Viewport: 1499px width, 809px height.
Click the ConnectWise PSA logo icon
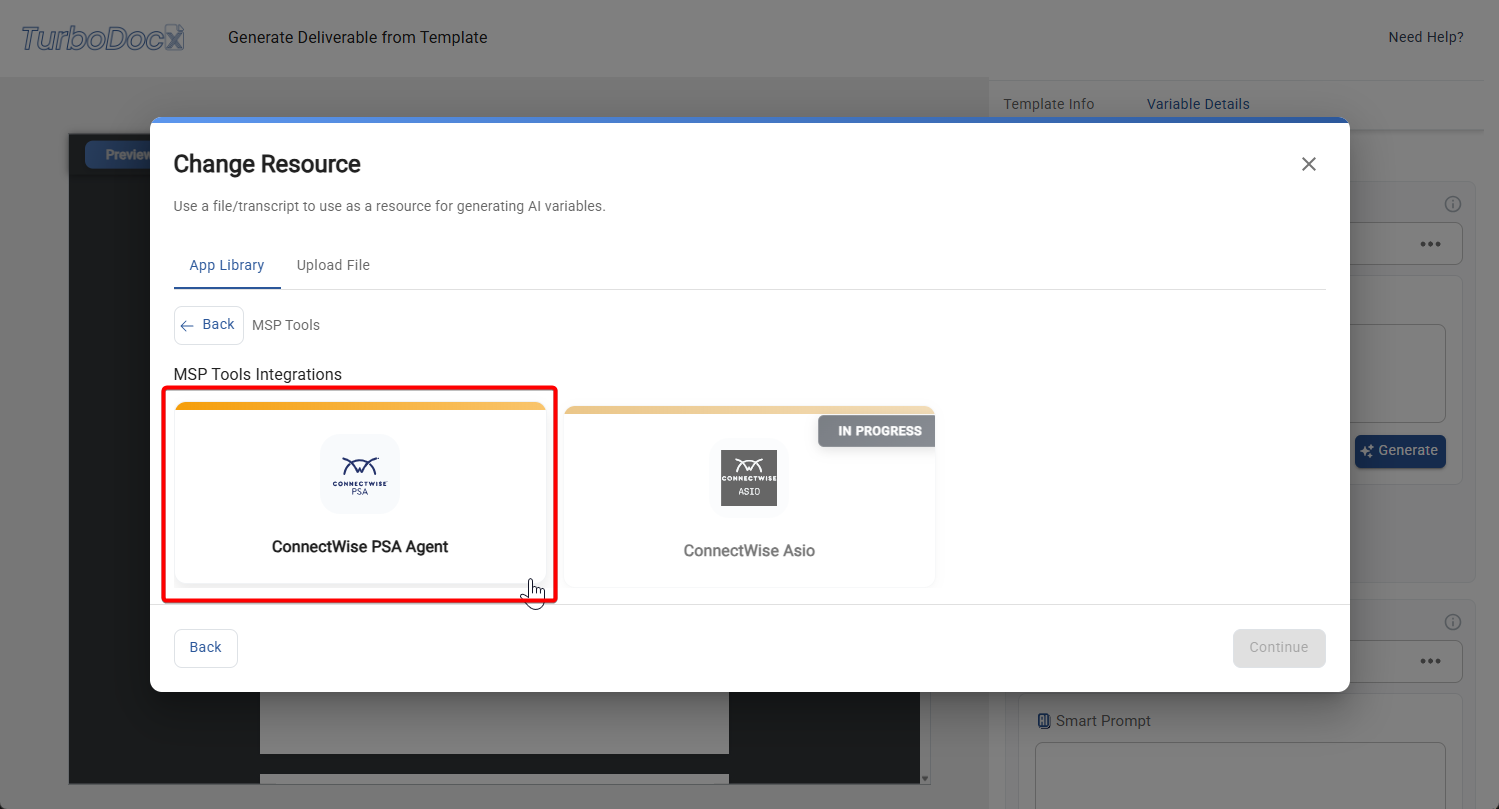[x=360, y=474]
